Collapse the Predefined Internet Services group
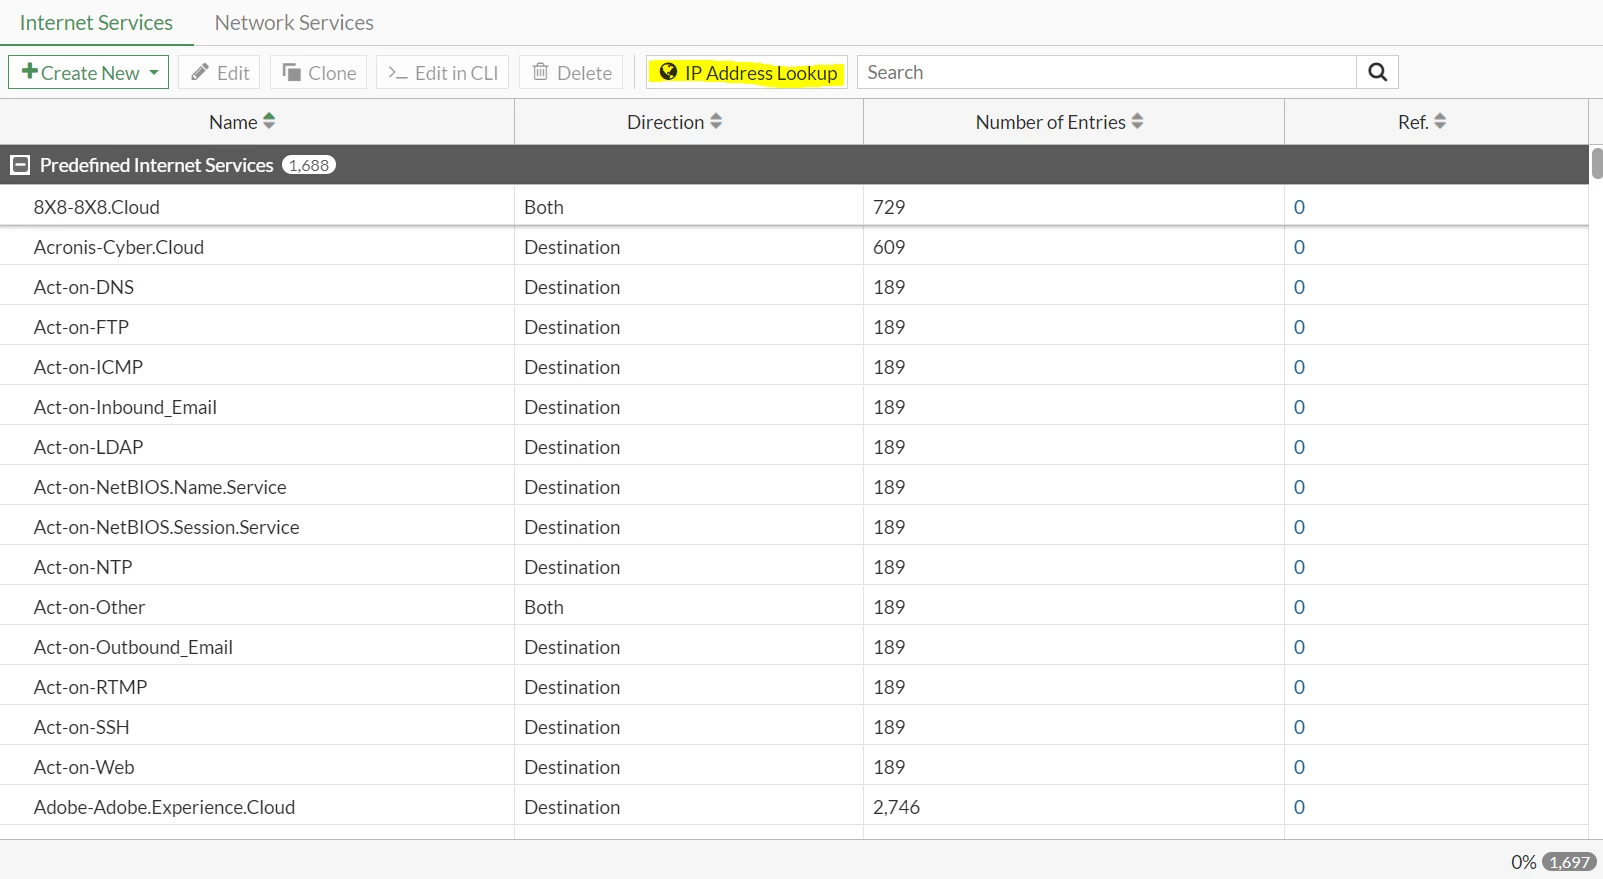The width and height of the screenshot is (1603, 879). pyautogui.click(x=20, y=165)
